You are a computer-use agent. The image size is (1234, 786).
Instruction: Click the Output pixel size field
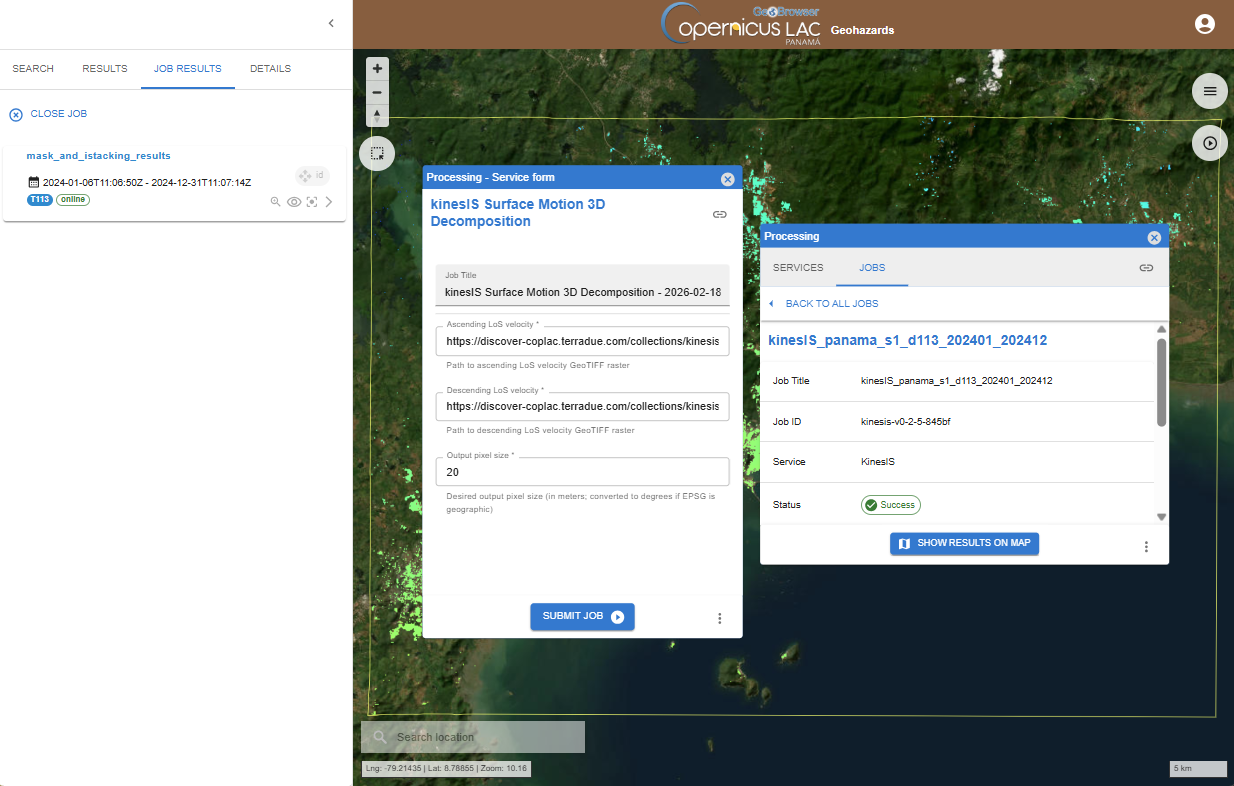582,472
